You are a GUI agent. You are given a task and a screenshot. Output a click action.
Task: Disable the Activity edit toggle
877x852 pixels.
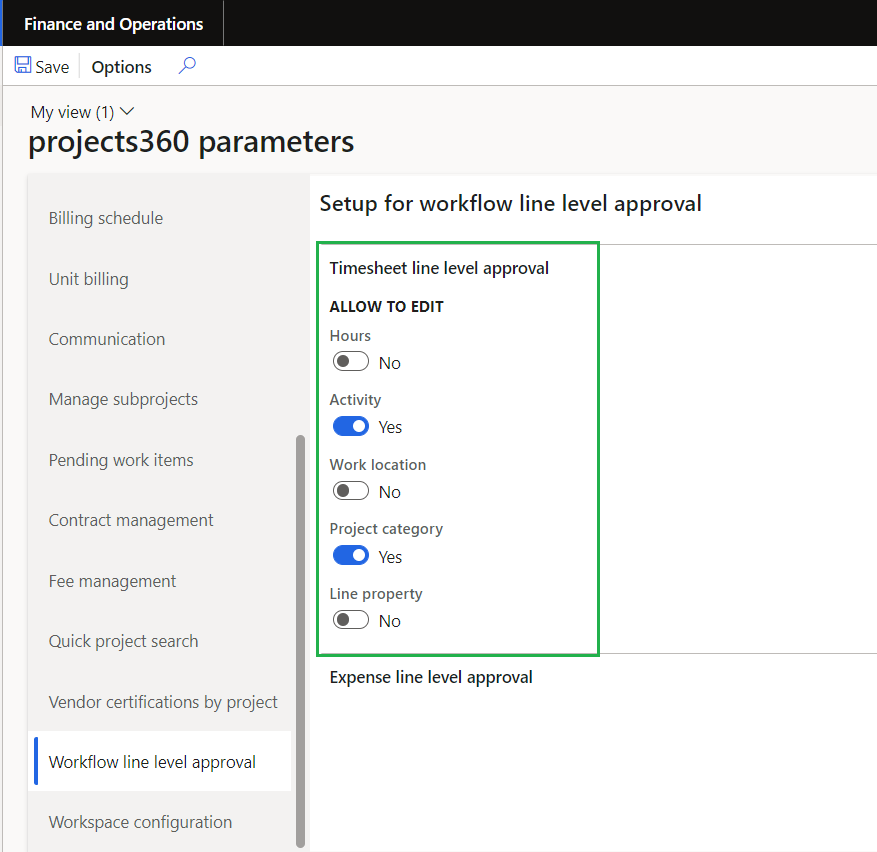pyautogui.click(x=351, y=427)
